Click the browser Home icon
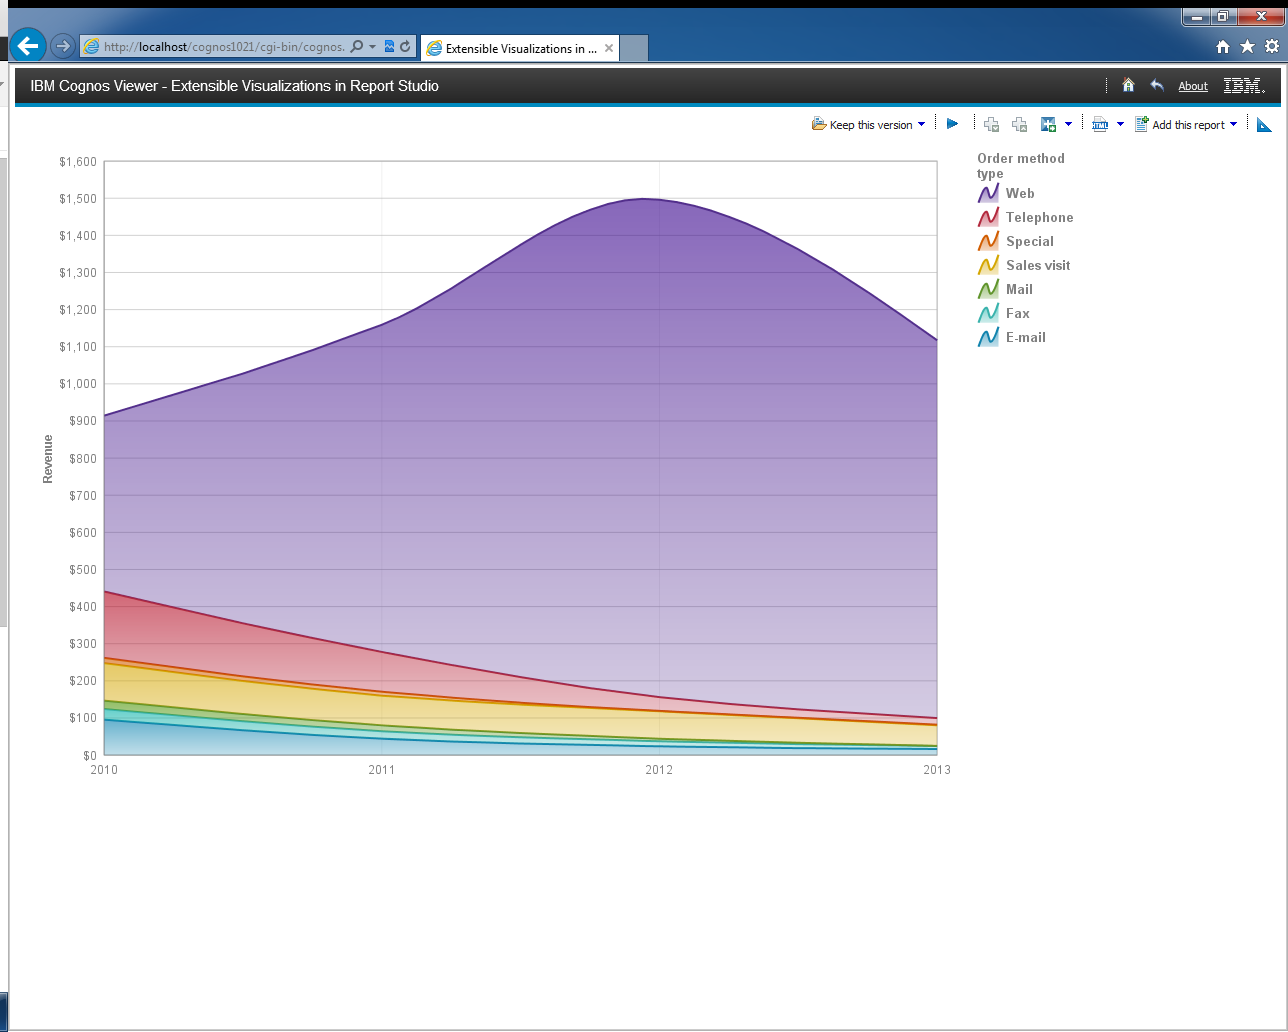 pyautogui.click(x=1222, y=46)
